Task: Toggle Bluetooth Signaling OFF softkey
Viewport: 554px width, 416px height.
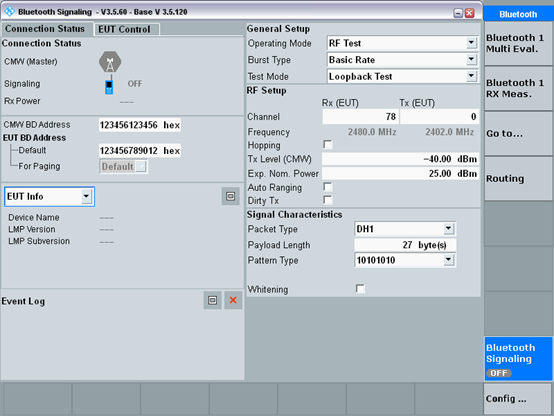Action: click(x=518, y=358)
